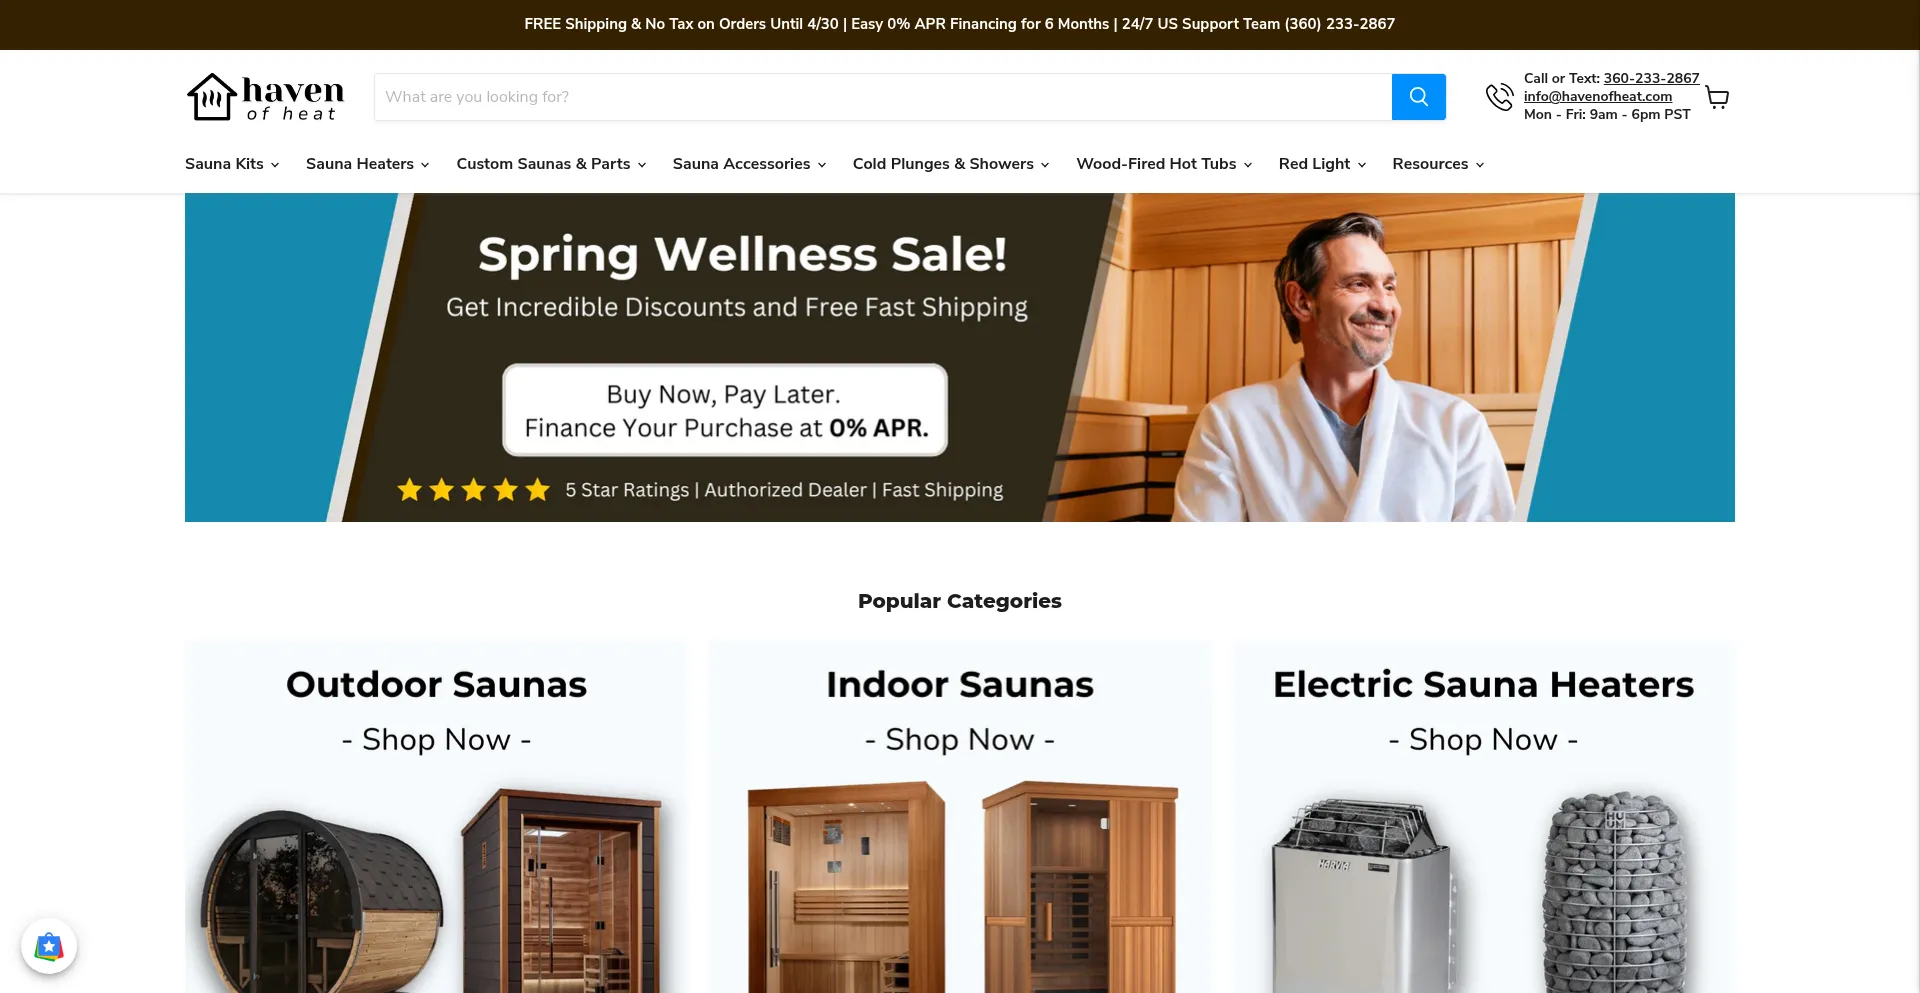Open the Wood-Fired Hot Tubs menu

1164,164
